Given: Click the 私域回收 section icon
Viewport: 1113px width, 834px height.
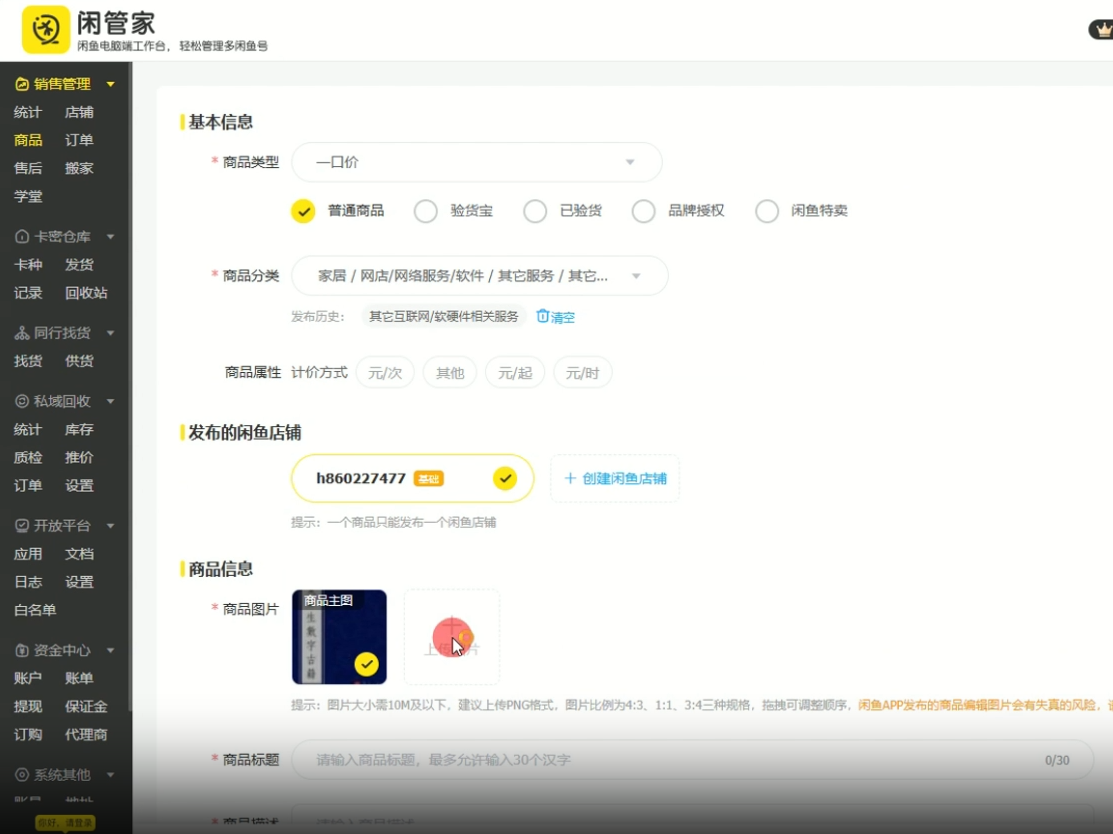Looking at the screenshot, I should tap(22, 401).
